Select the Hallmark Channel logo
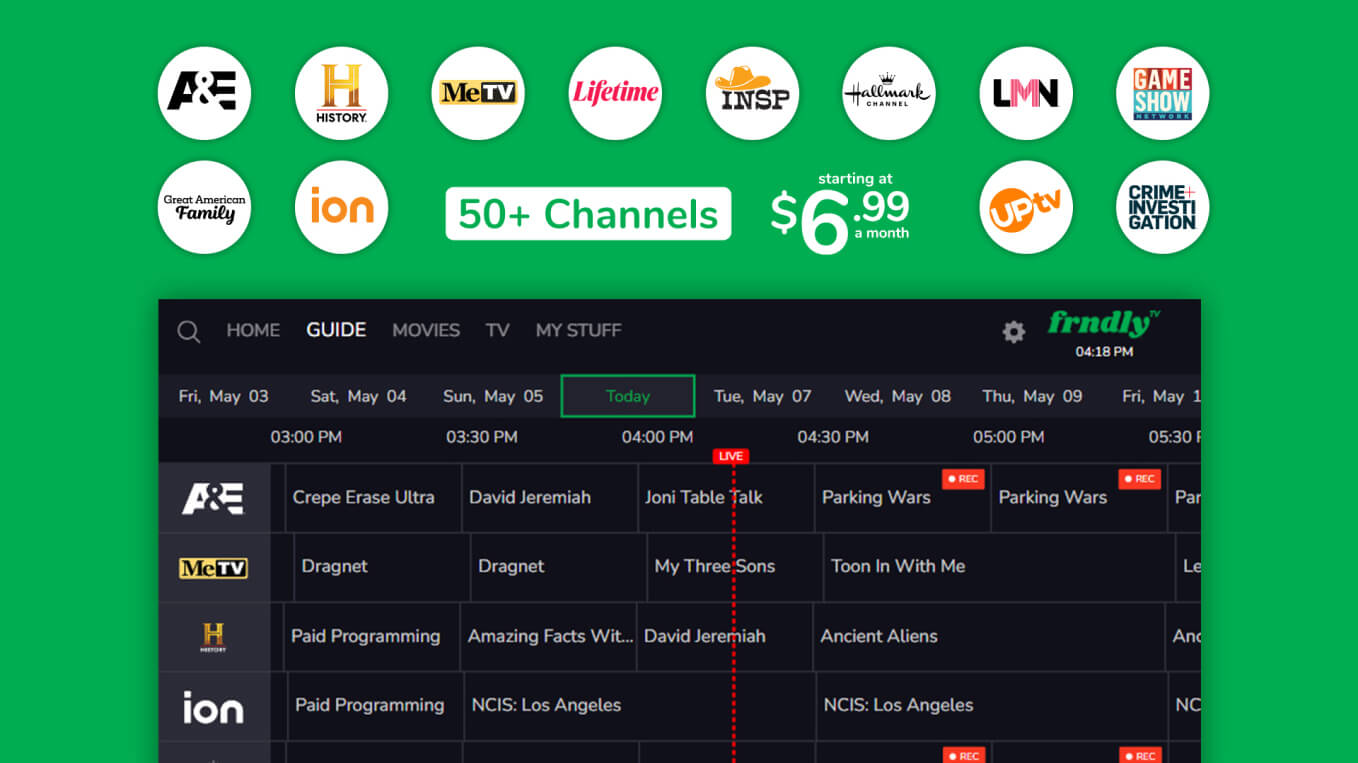 click(x=888, y=93)
